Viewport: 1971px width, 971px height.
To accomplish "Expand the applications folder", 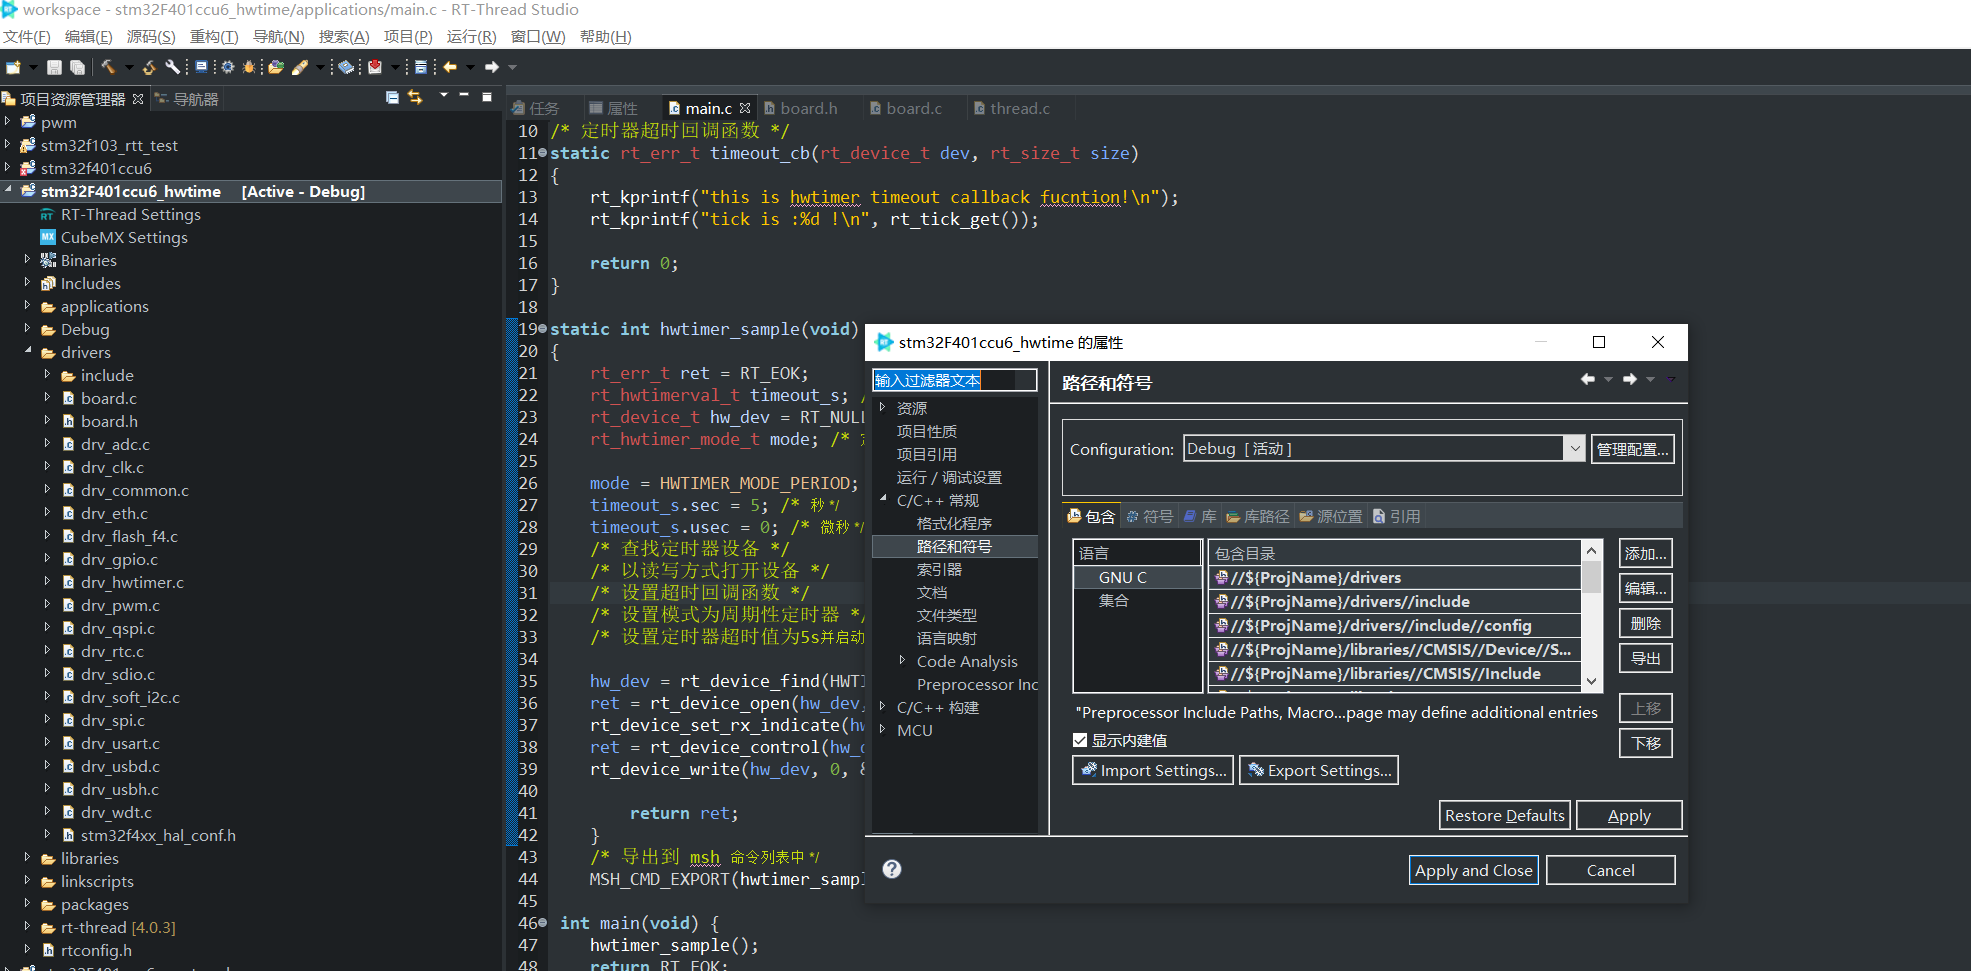I will click(27, 306).
